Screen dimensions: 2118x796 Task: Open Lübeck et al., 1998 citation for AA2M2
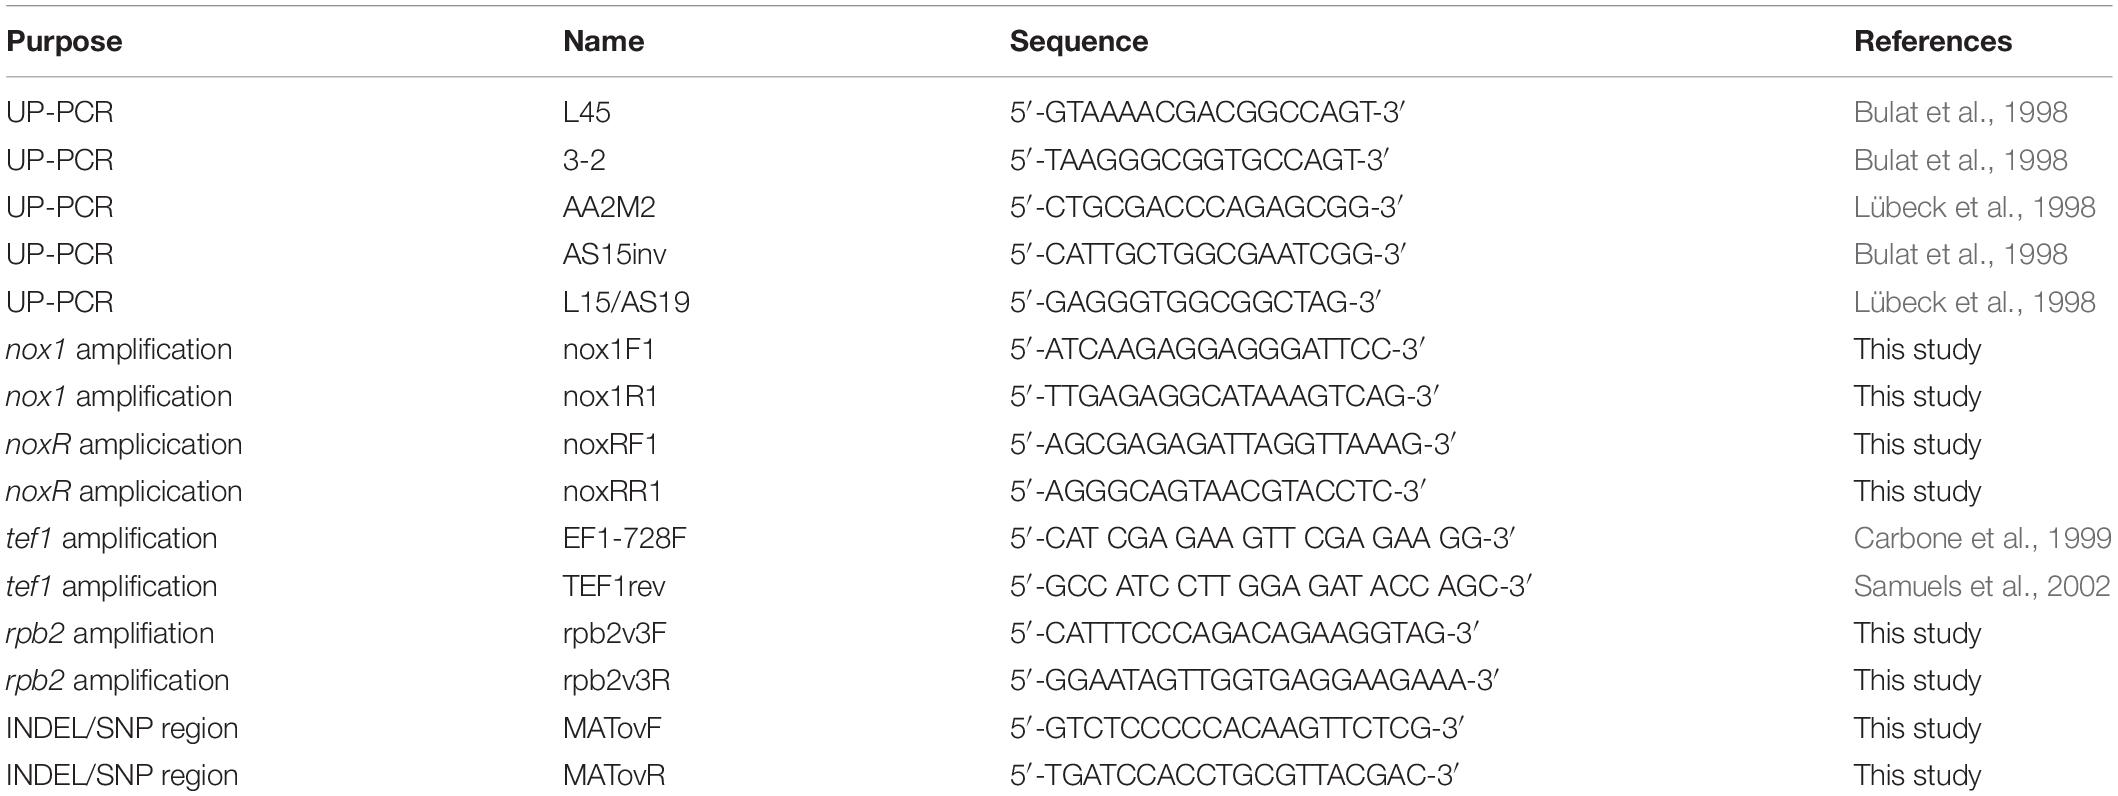1974,207
